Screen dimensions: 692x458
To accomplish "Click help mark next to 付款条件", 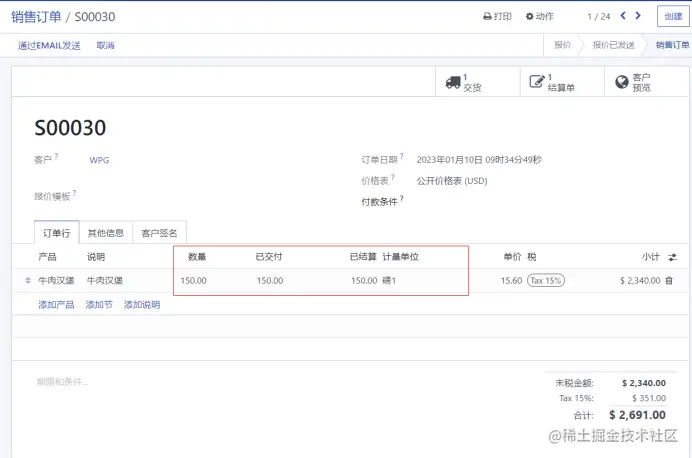I will click(x=402, y=199).
